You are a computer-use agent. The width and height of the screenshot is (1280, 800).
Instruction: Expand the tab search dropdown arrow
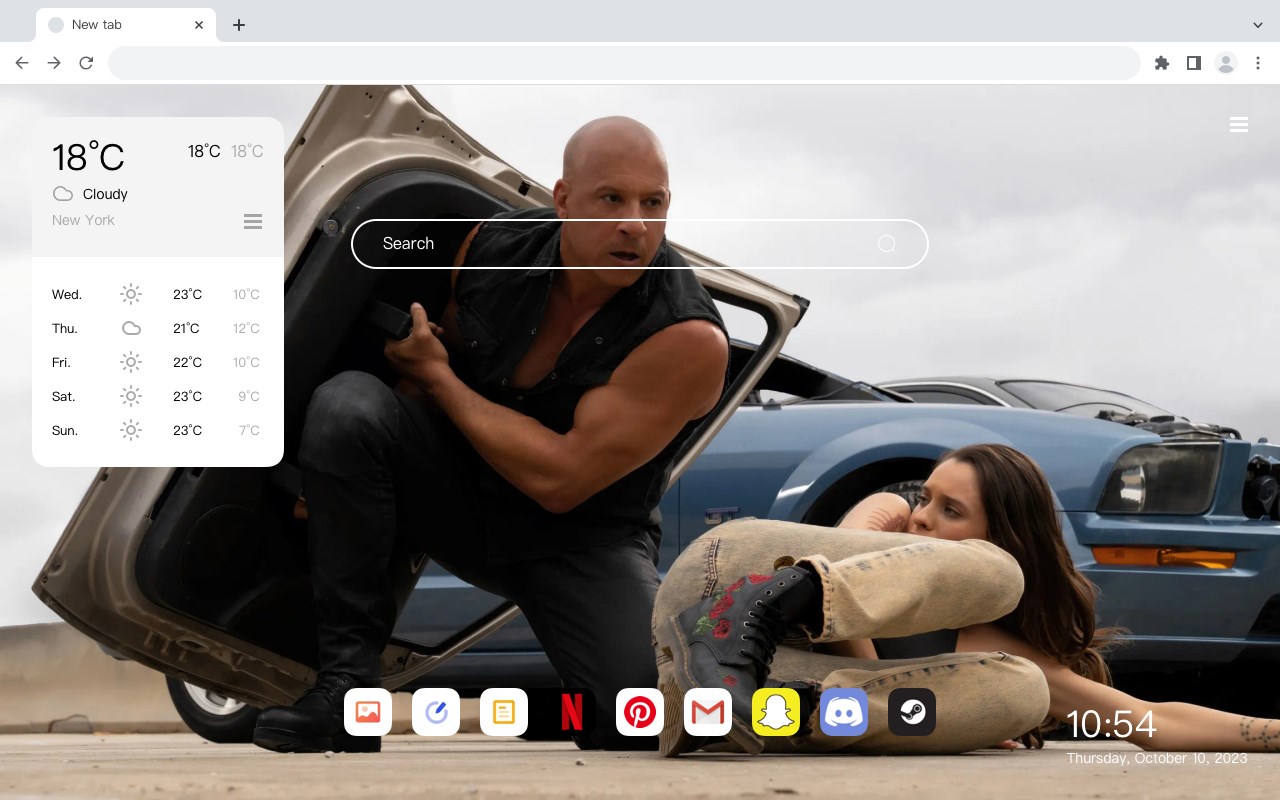(x=1258, y=25)
